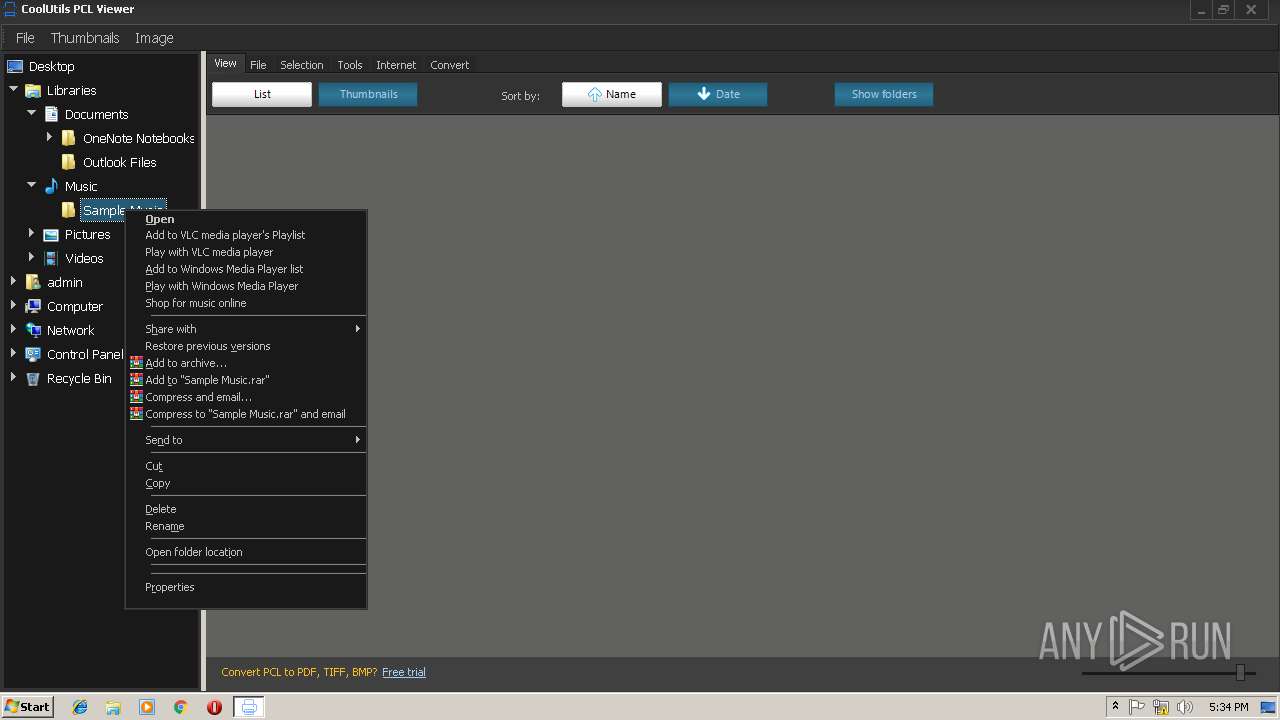The height and width of the screenshot is (720, 1280).
Task: Click the Libraries folder icon
Action: coord(33,90)
